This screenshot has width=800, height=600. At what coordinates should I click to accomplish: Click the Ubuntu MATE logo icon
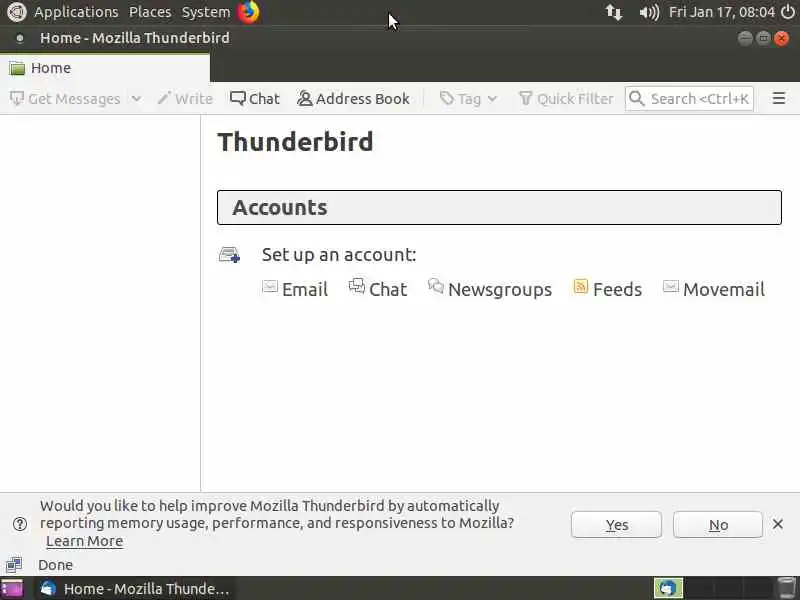pyautogui.click(x=16, y=12)
